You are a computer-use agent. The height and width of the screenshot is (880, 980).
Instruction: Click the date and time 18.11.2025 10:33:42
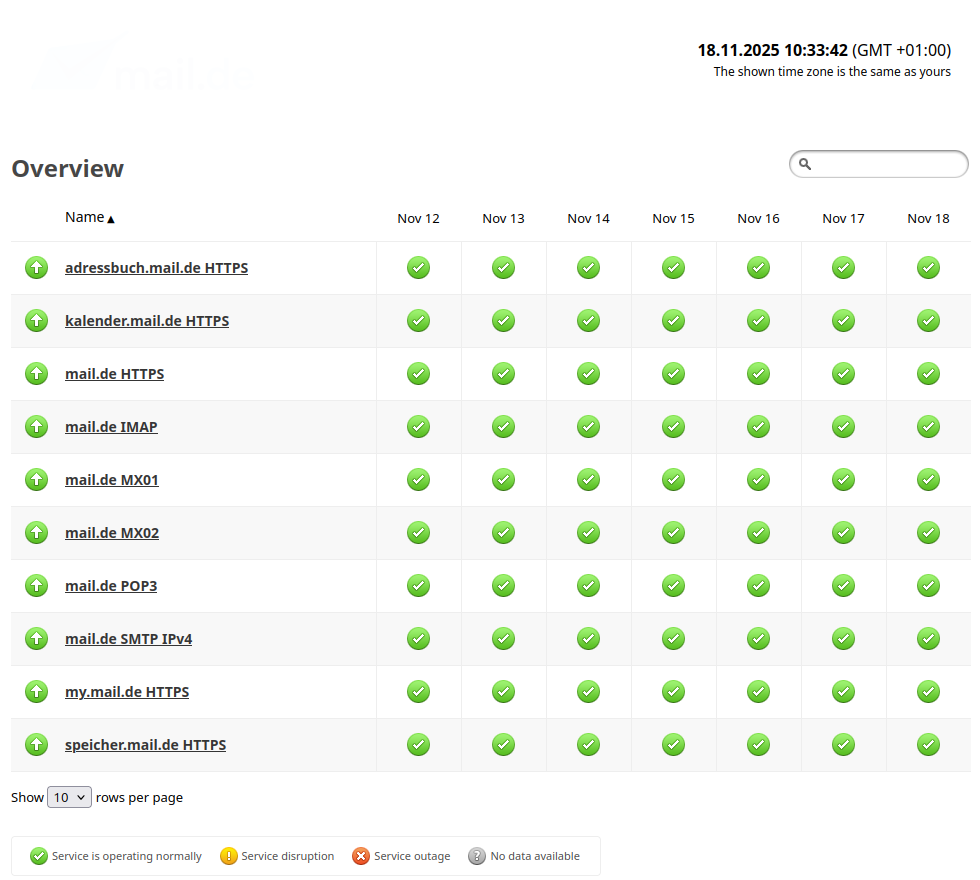coord(772,50)
